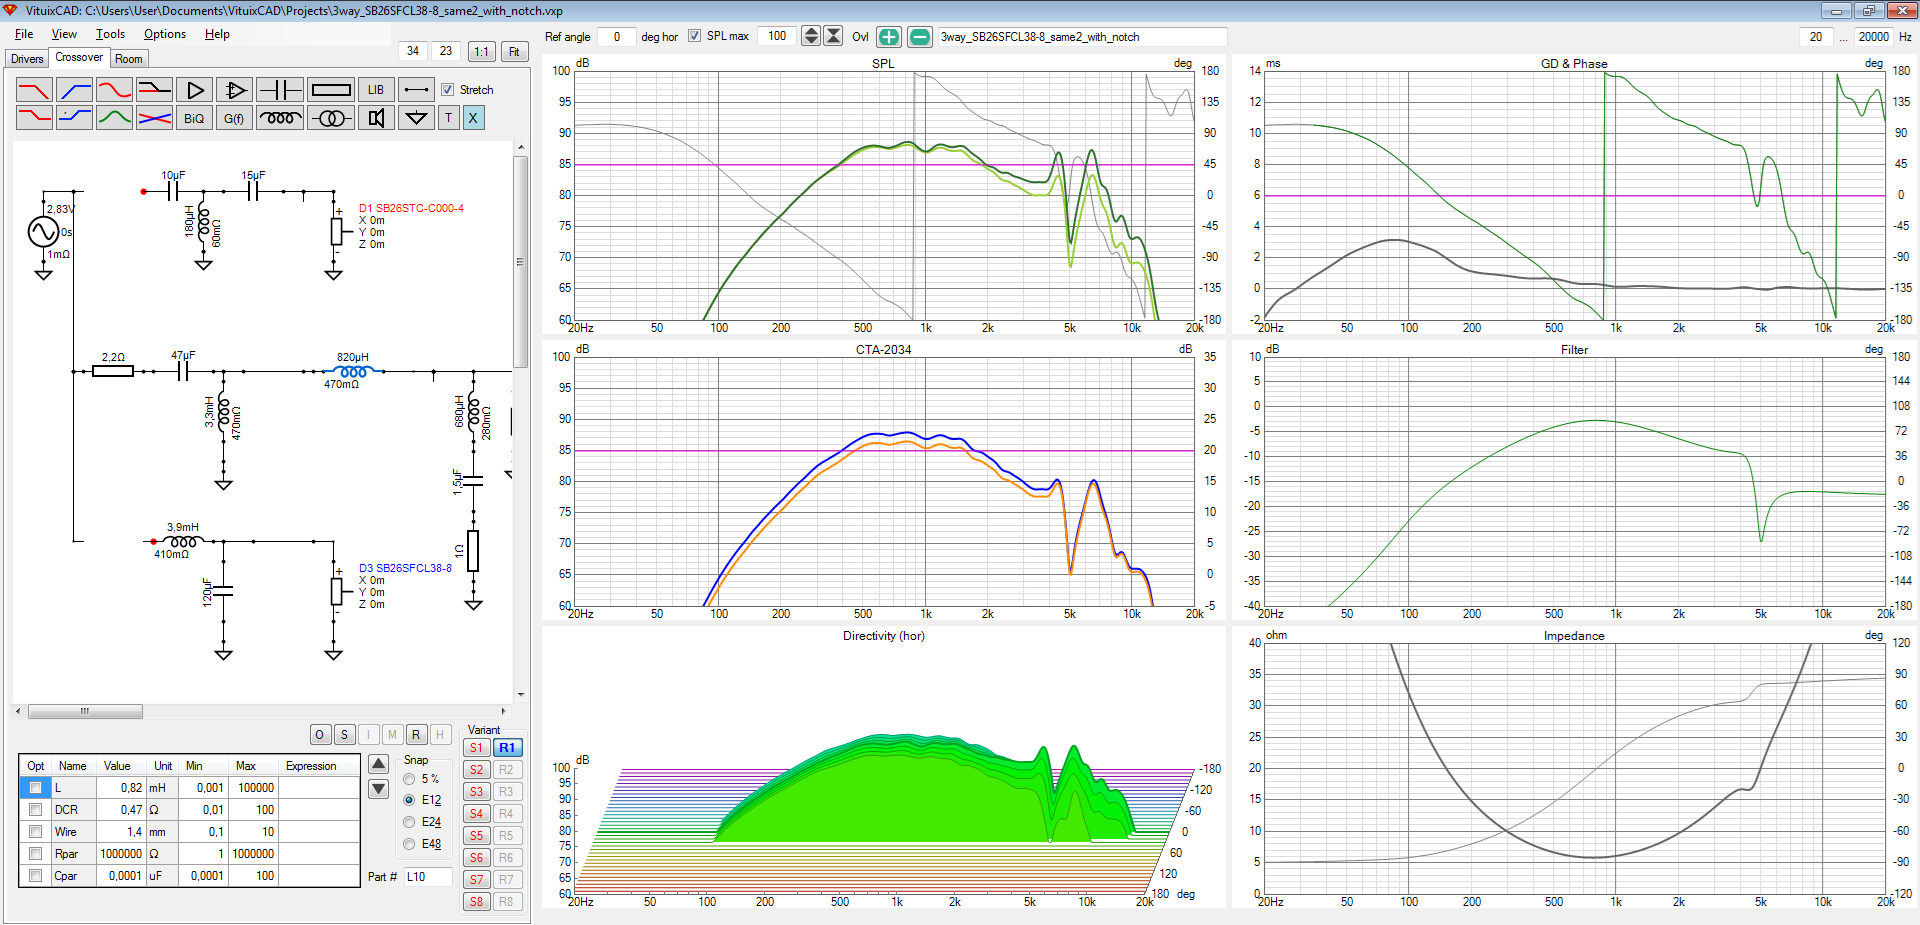This screenshot has height=925, width=1920.
Task: Step parameter value down arrow
Action: pyautogui.click(x=379, y=789)
